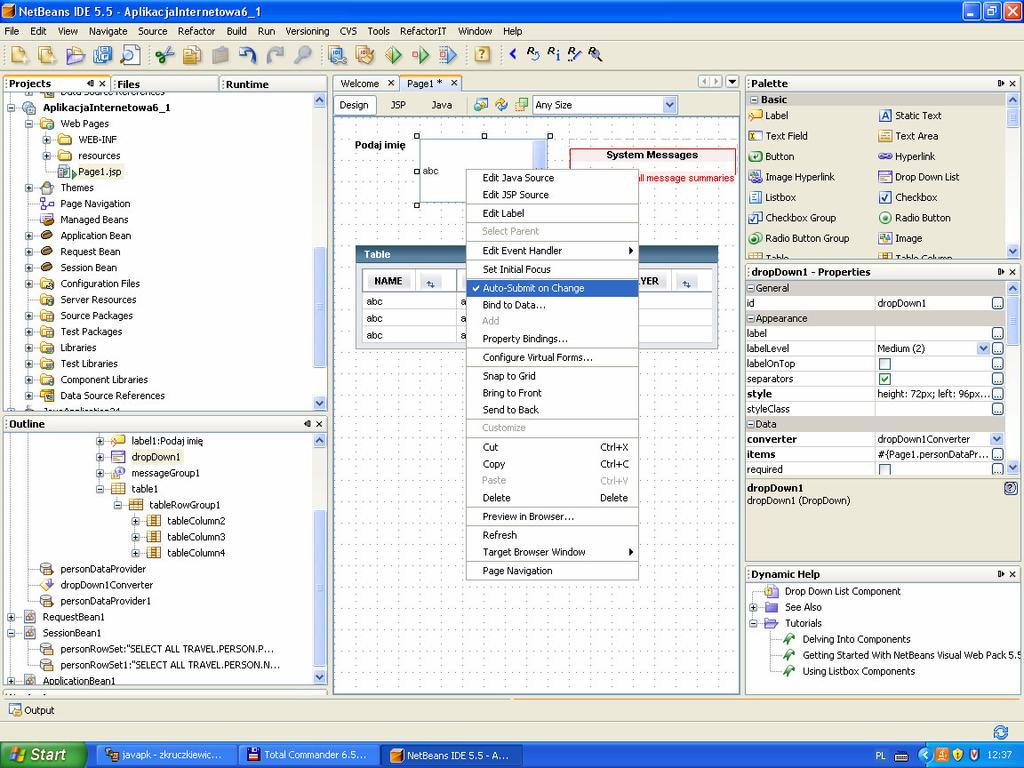The width and height of the screenshot is (1024, 768).
Task: Select the Hyperlink palette component
Action: click(x=907, y=157)
